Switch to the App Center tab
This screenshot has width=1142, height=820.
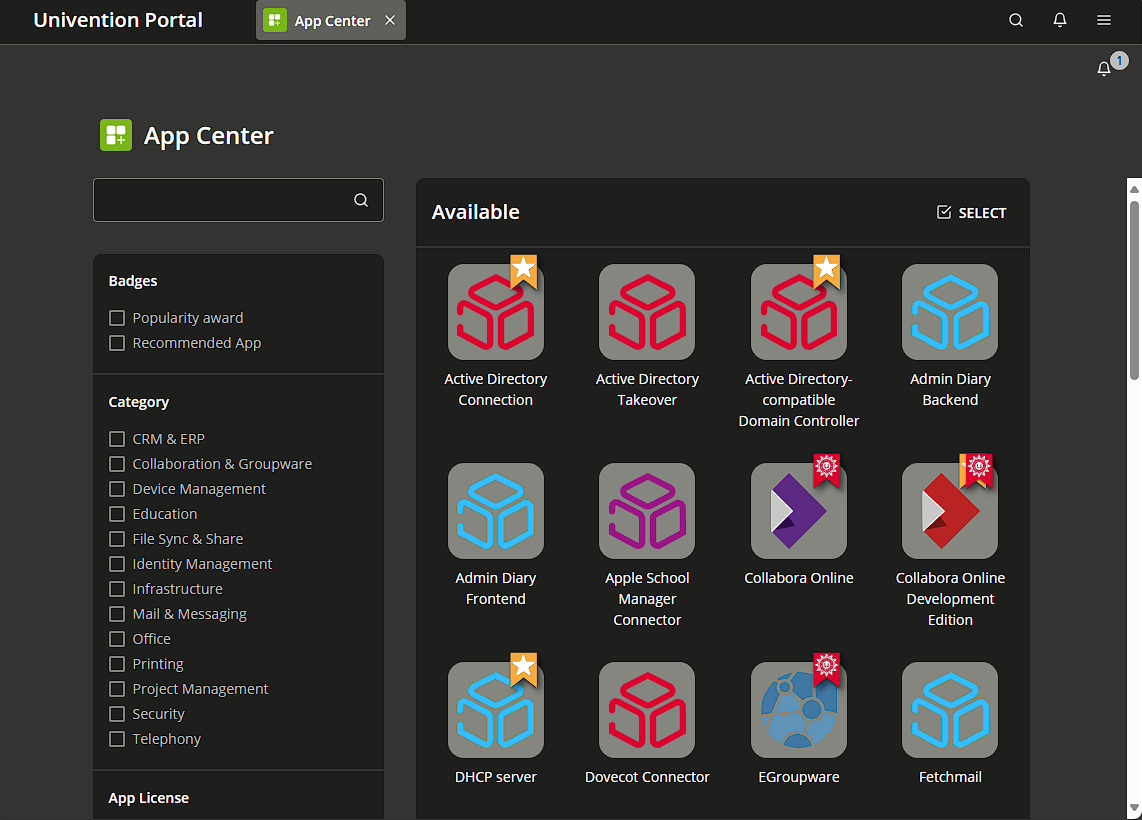pos(332,21)
